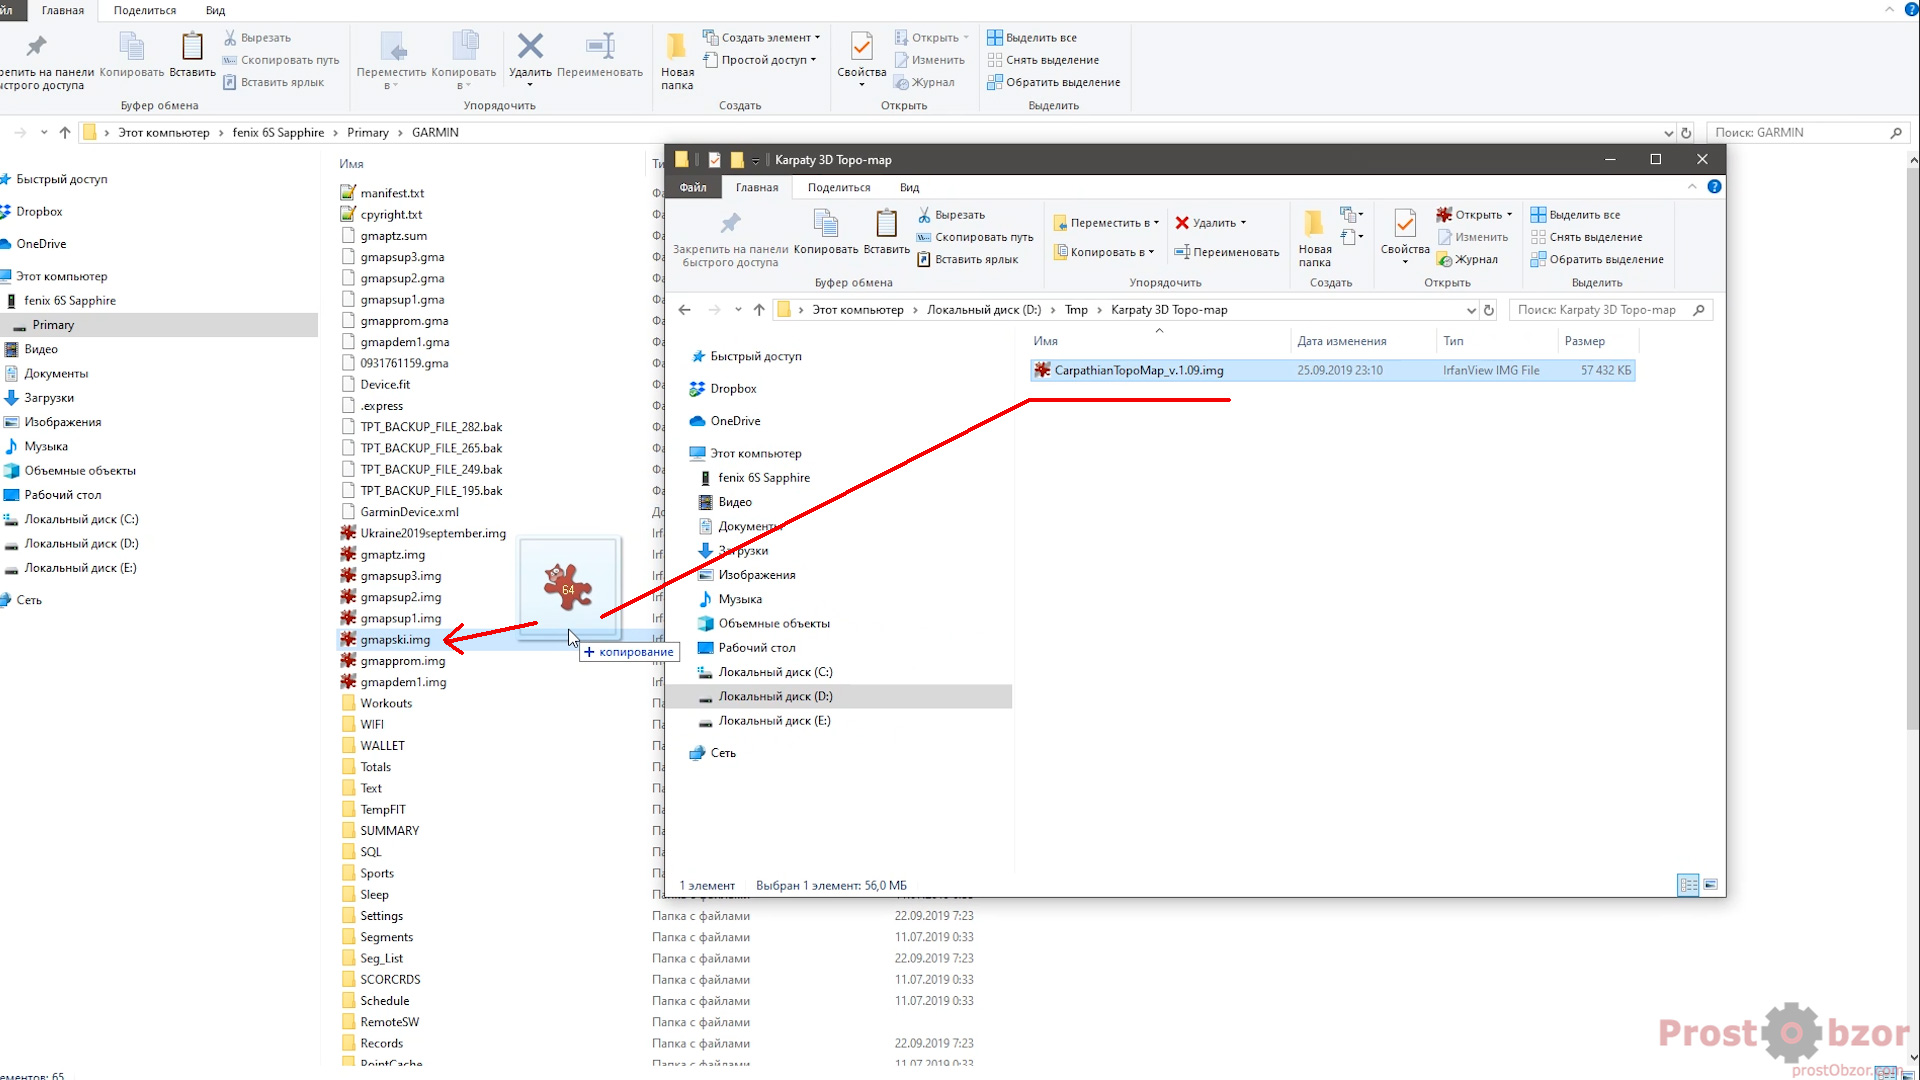Screen dimensions: 1920x1080
Task: Open the Файл tab in Karpaty window
Action: [692, 187]
